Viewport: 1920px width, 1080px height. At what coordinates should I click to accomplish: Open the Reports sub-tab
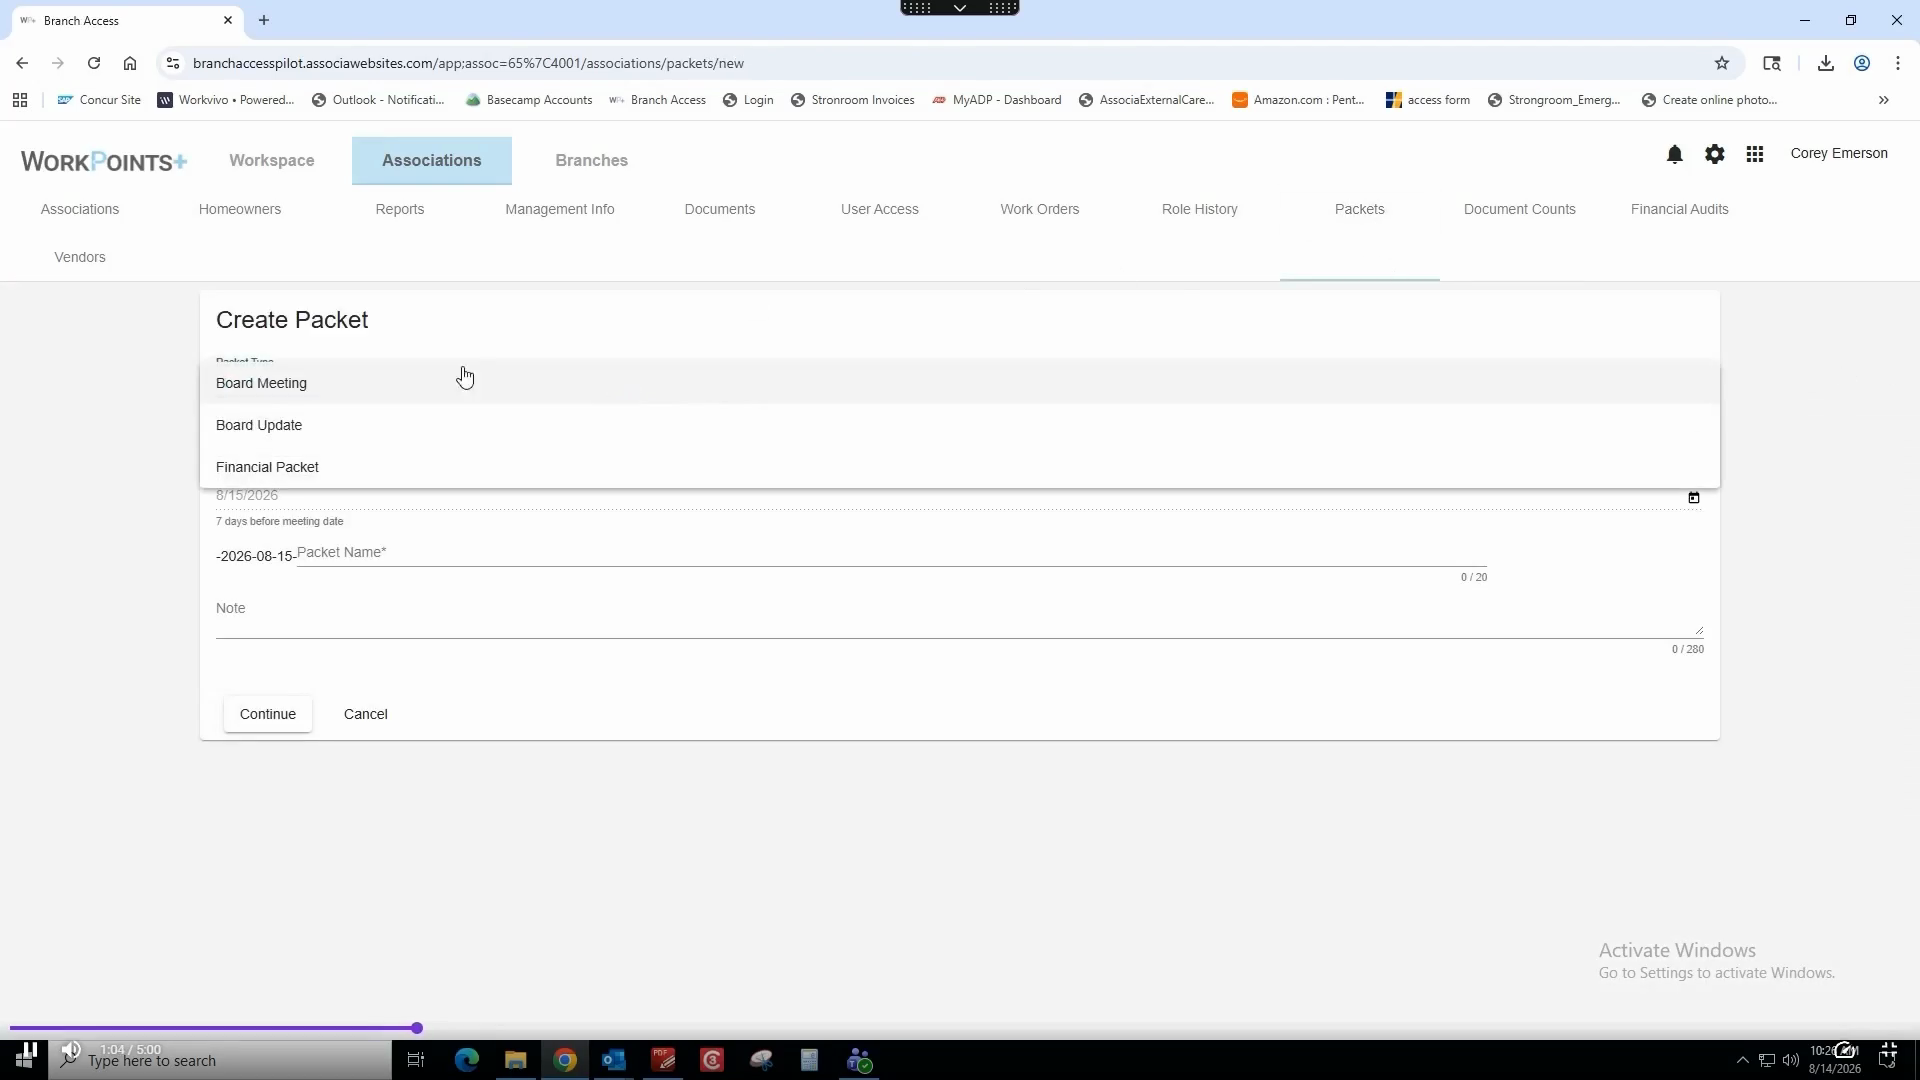pyautogui.click(x=400, y=209)
